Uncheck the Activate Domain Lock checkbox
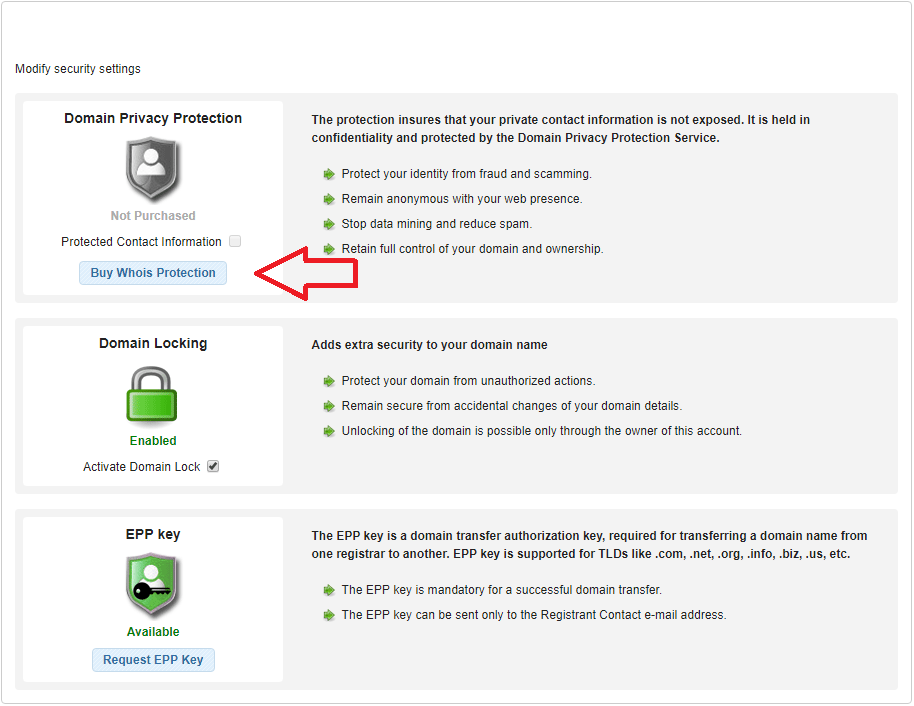 (213, 466)
